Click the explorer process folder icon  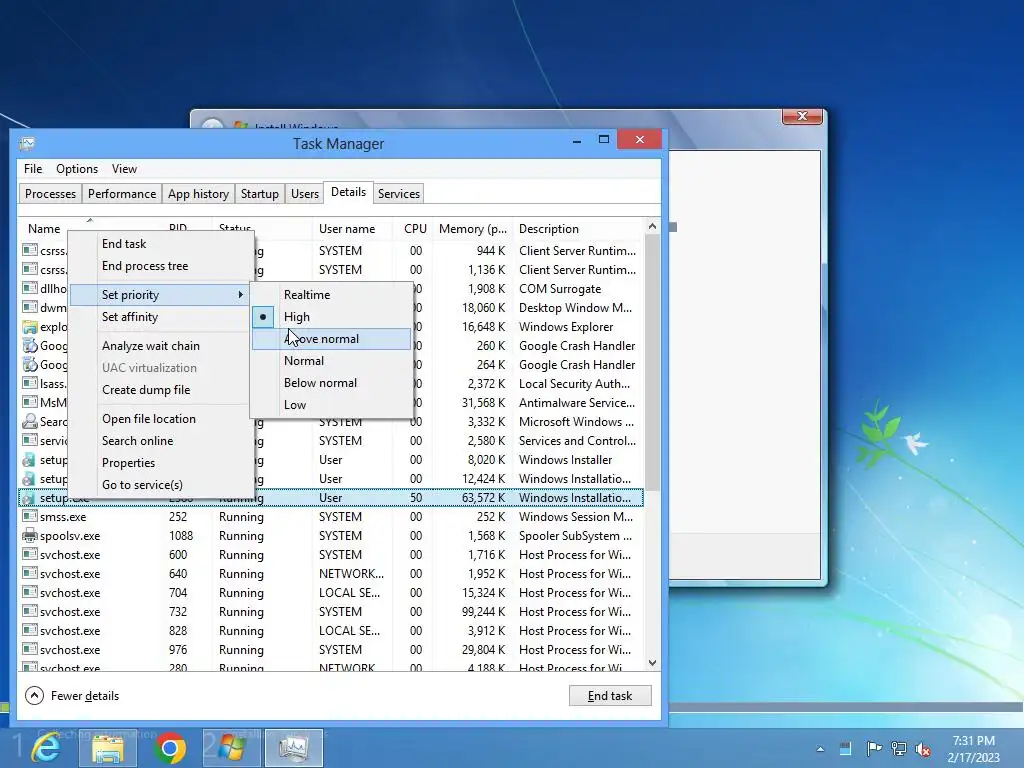click(x=29, y=327)
